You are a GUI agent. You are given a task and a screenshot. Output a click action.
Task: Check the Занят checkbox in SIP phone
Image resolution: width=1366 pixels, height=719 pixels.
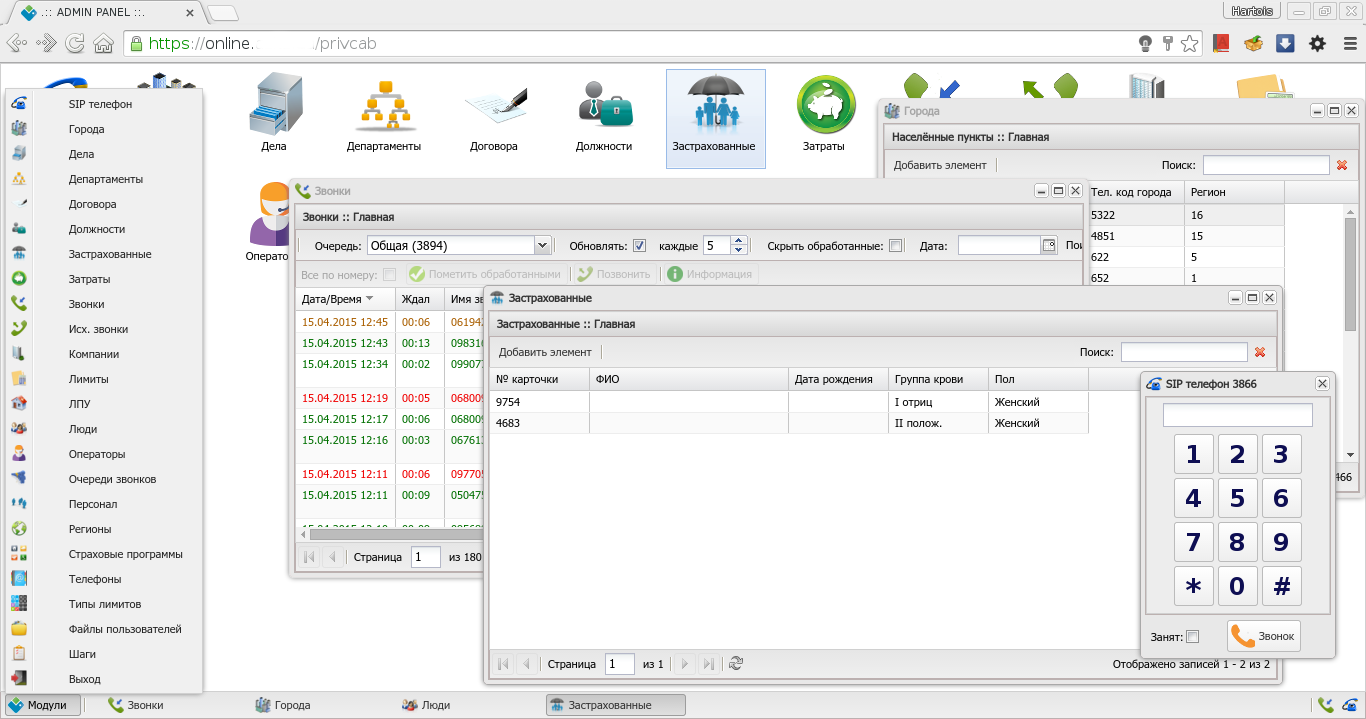(x=1192, y=637)
